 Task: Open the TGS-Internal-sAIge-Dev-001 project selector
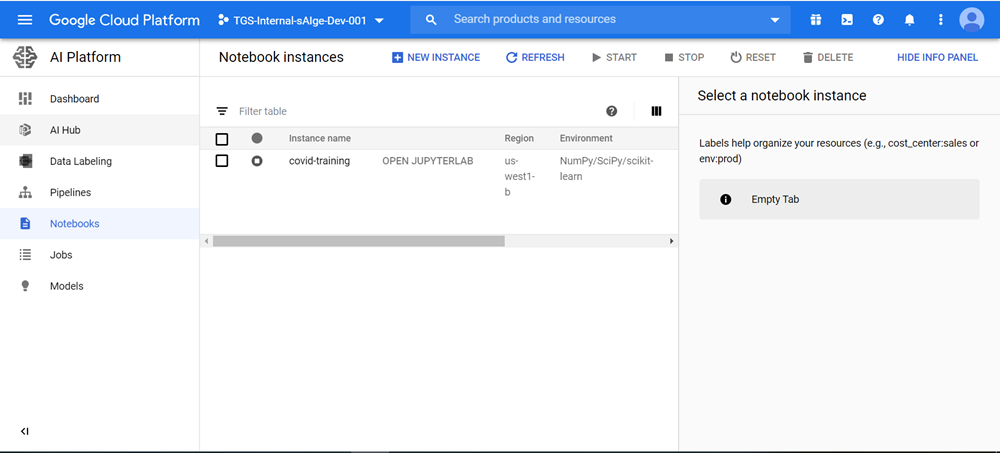[x=301, y=20]
